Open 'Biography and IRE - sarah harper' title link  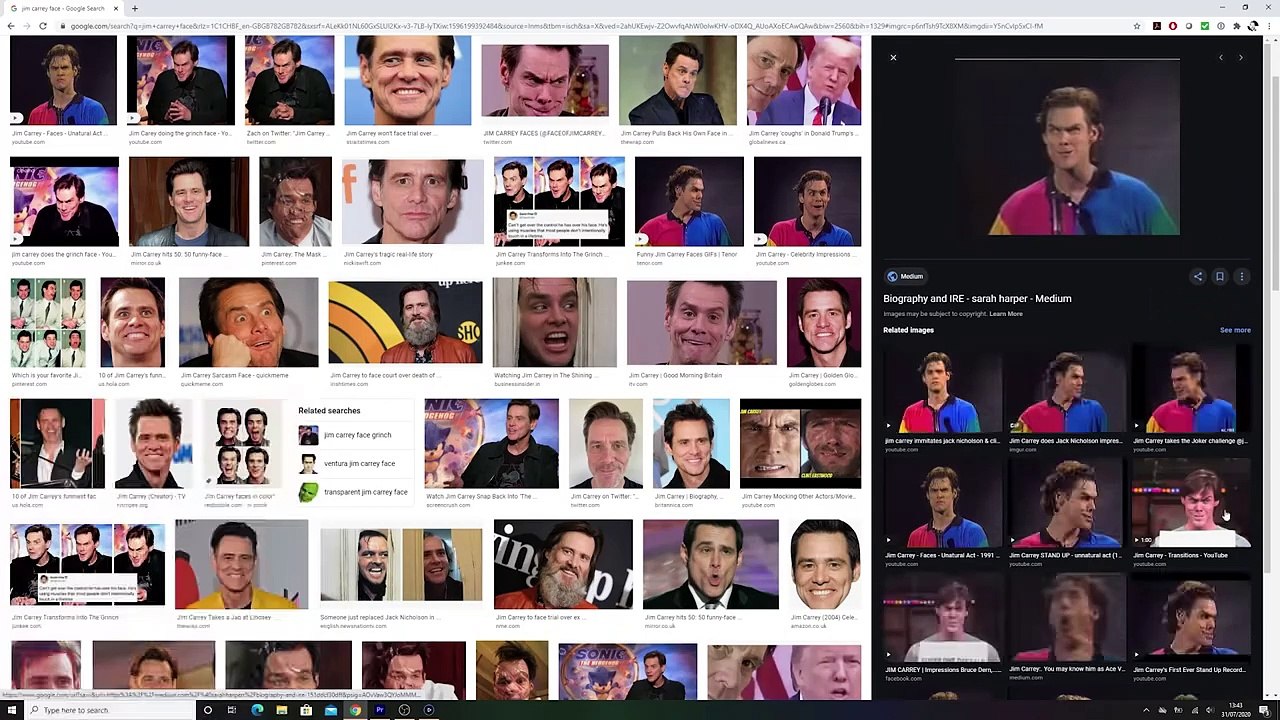(x=977, y=298)
